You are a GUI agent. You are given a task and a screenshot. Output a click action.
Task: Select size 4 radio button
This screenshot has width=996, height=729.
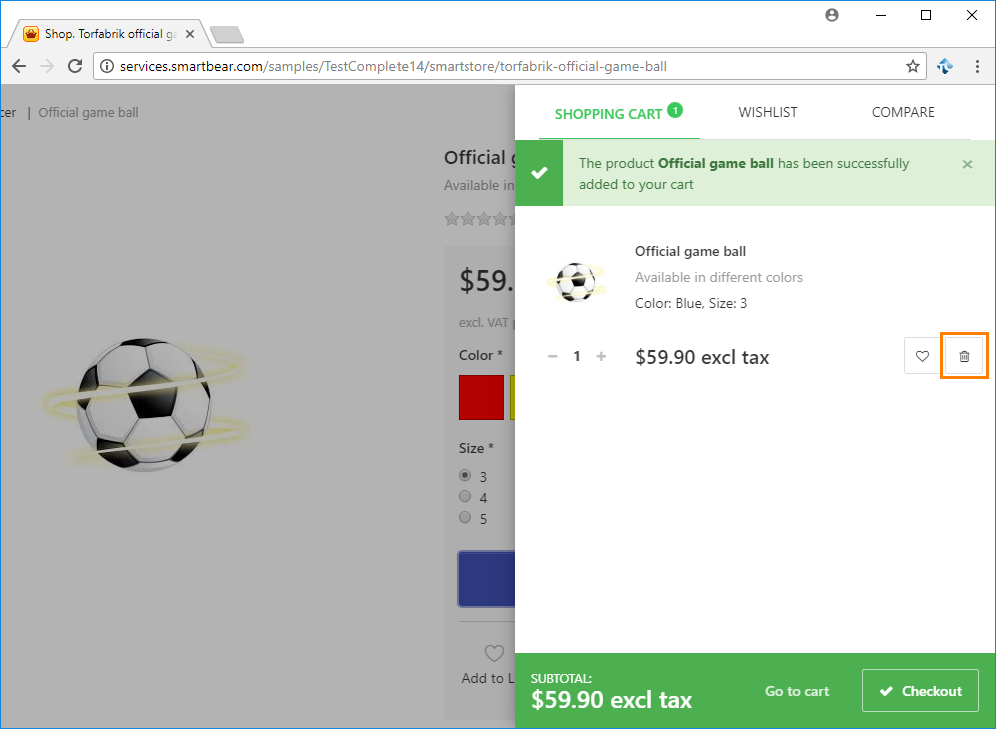click(465, 496)
